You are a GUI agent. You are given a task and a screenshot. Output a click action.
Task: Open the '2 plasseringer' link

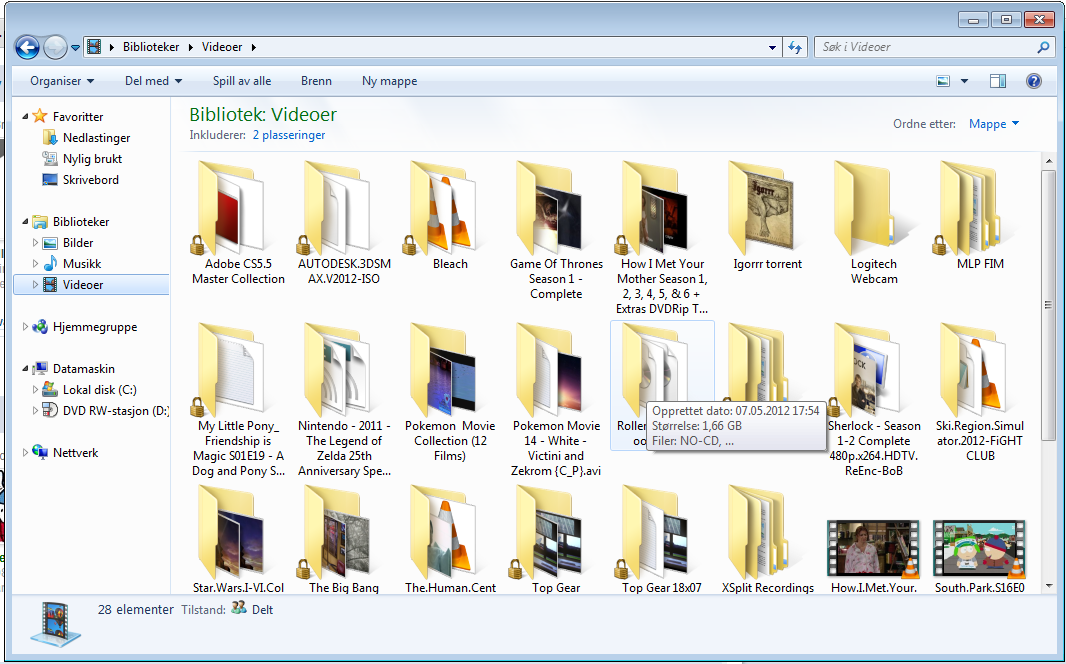(x=289, y=135)
